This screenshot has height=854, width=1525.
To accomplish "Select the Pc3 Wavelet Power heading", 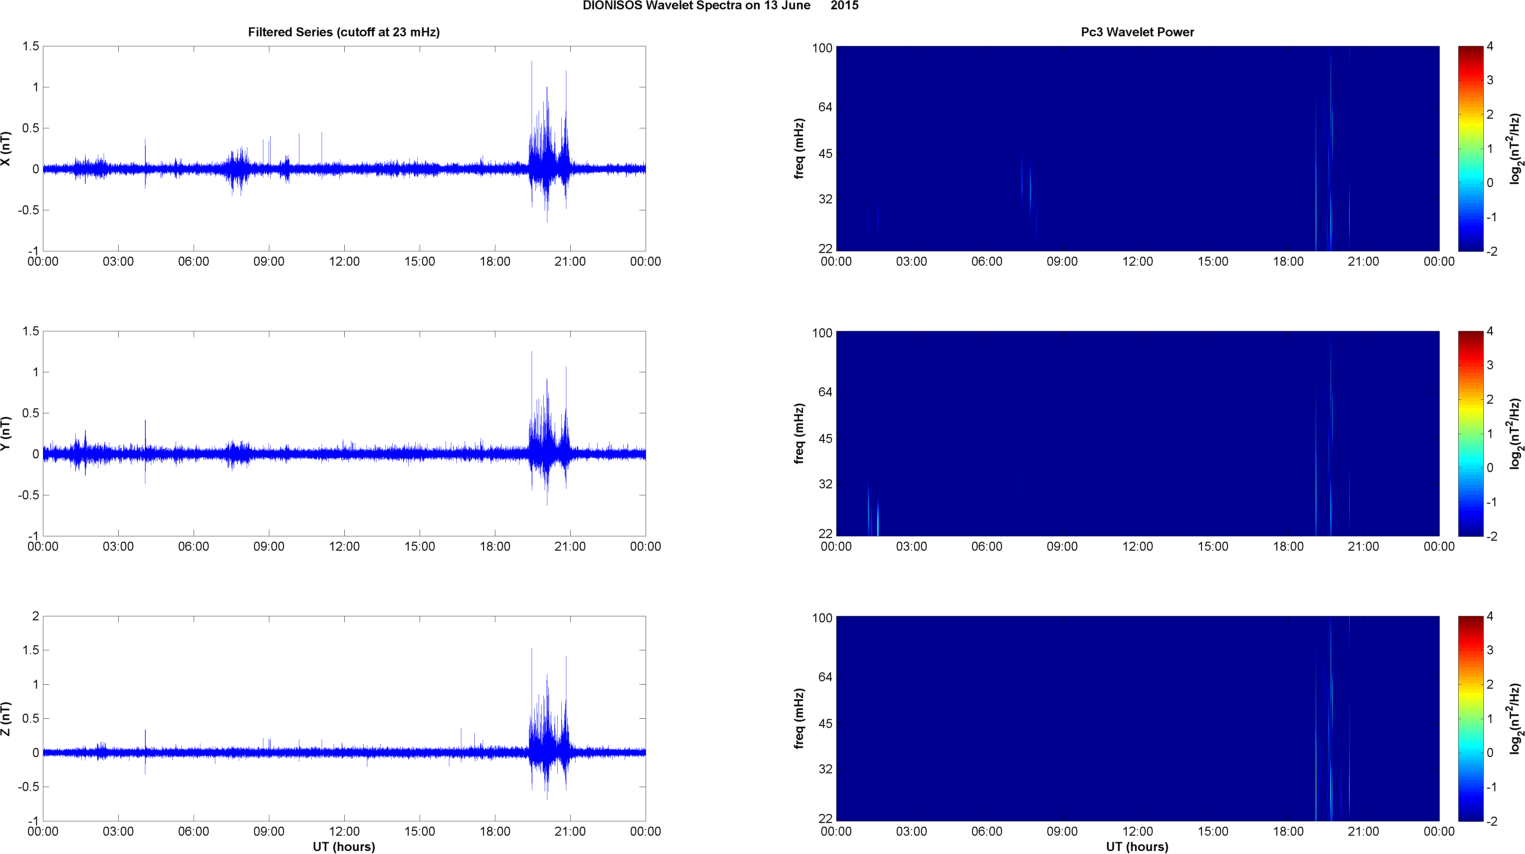I will pyautogui.click(x=1137, y=32).
